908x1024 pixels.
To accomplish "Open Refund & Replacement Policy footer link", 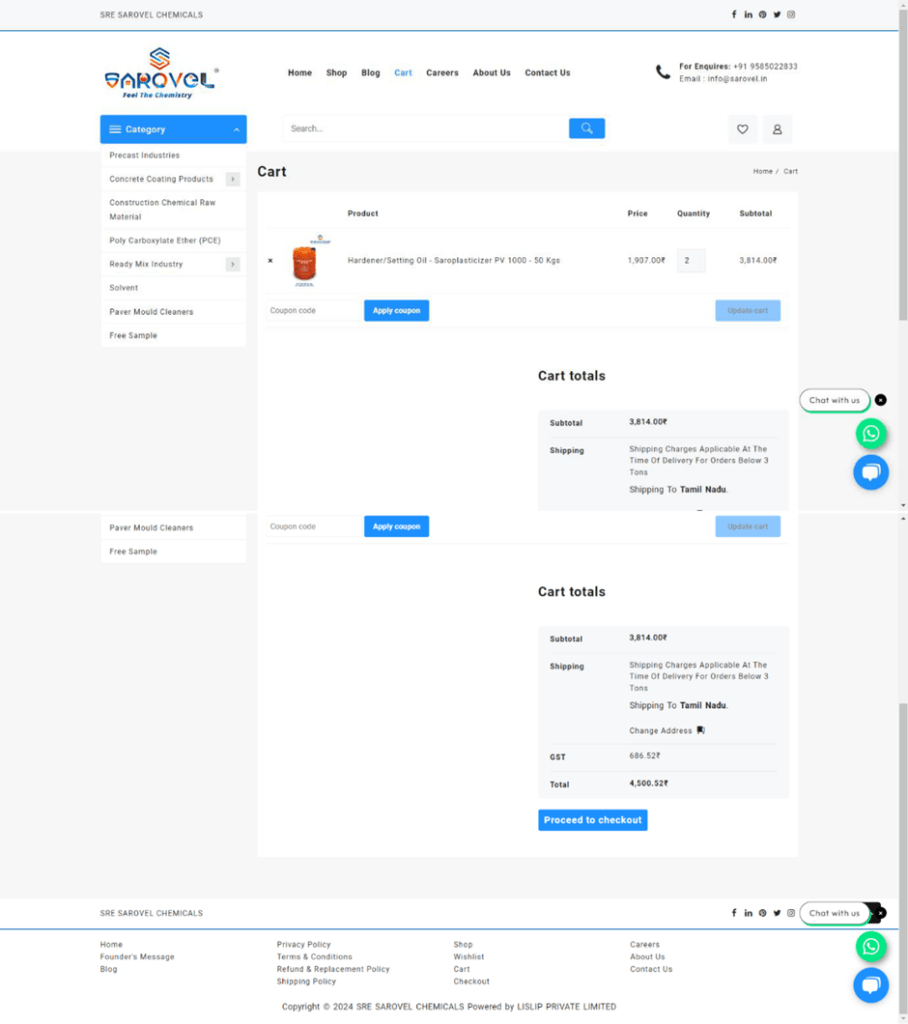I will pyautogui.click(x=333, y=969).
